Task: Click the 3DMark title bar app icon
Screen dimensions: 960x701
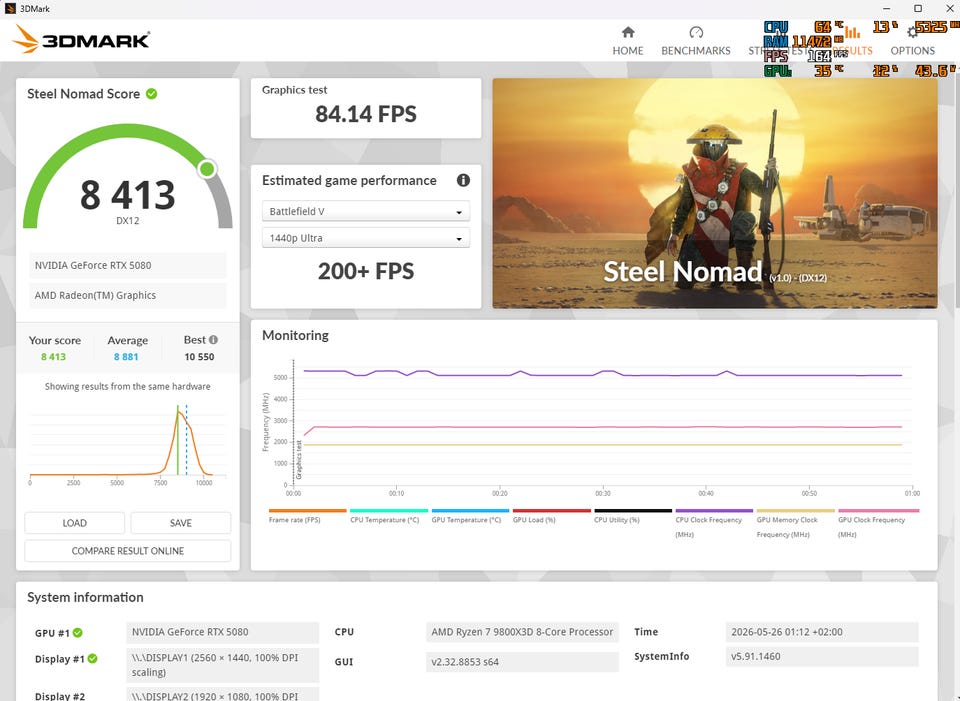Action: (10, 9)
